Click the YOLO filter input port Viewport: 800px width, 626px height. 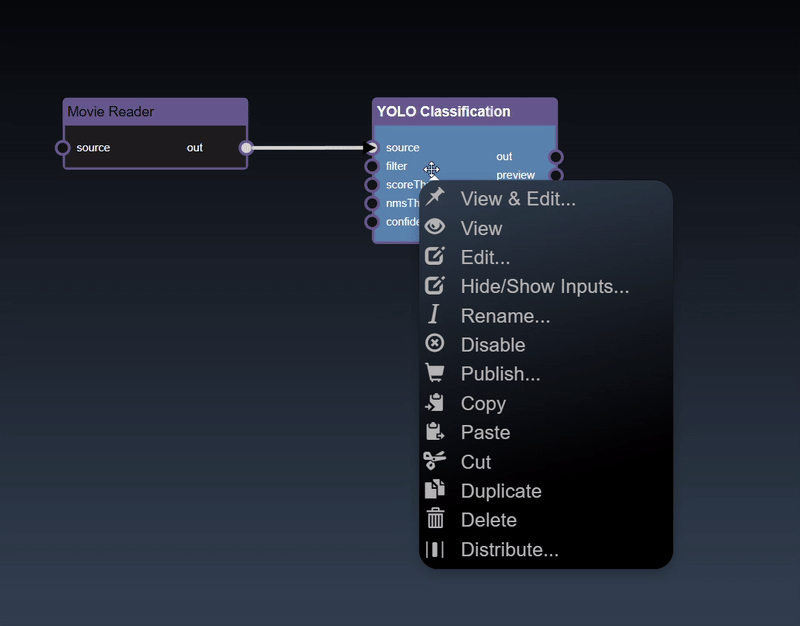point(372,166)
